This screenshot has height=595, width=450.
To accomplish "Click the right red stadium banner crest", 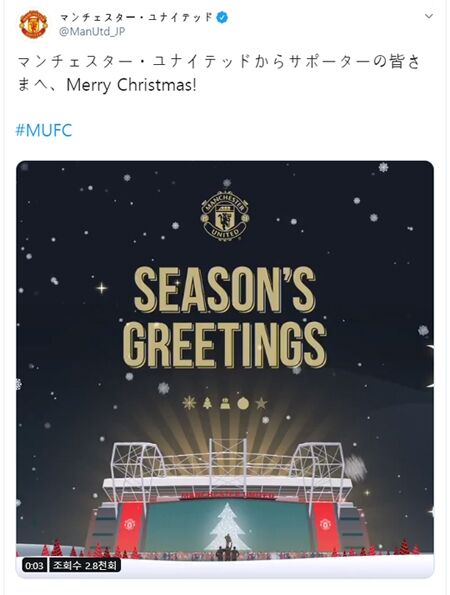I will (325, 524).
